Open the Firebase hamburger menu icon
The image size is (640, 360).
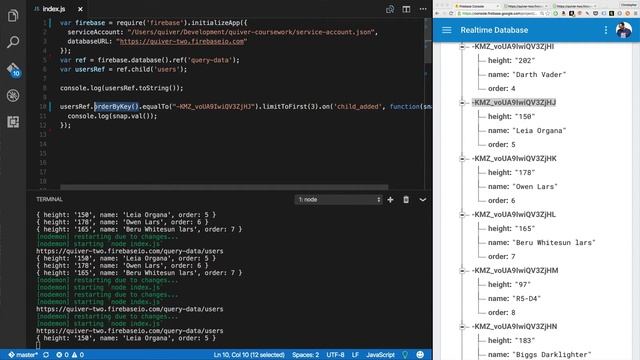click(447, 30)
